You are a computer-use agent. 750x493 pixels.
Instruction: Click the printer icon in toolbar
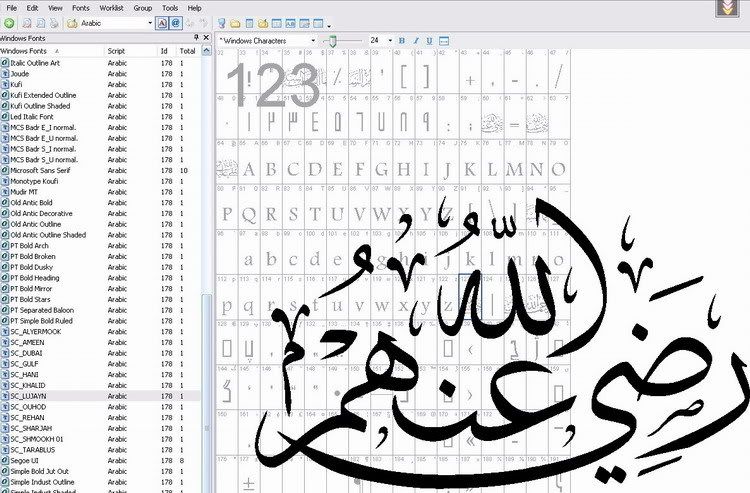55,23
